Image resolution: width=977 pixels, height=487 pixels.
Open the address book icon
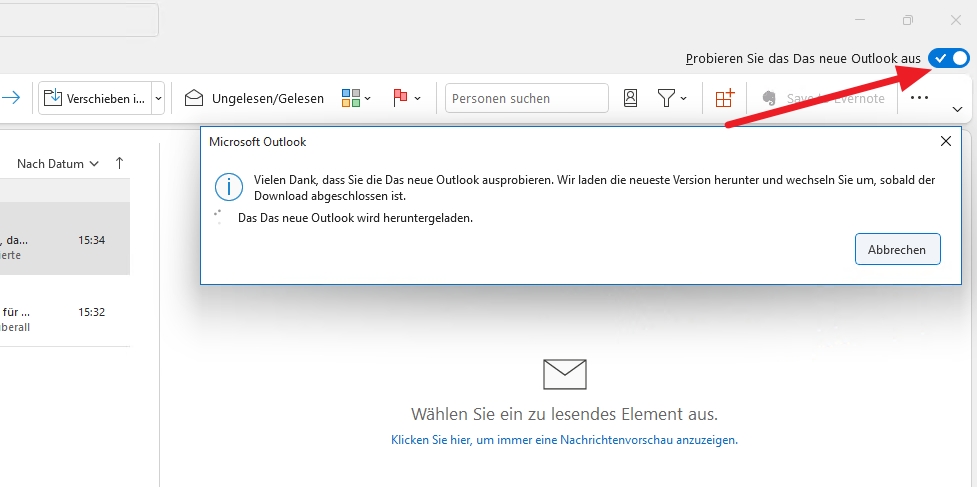(x=630, y=98)
